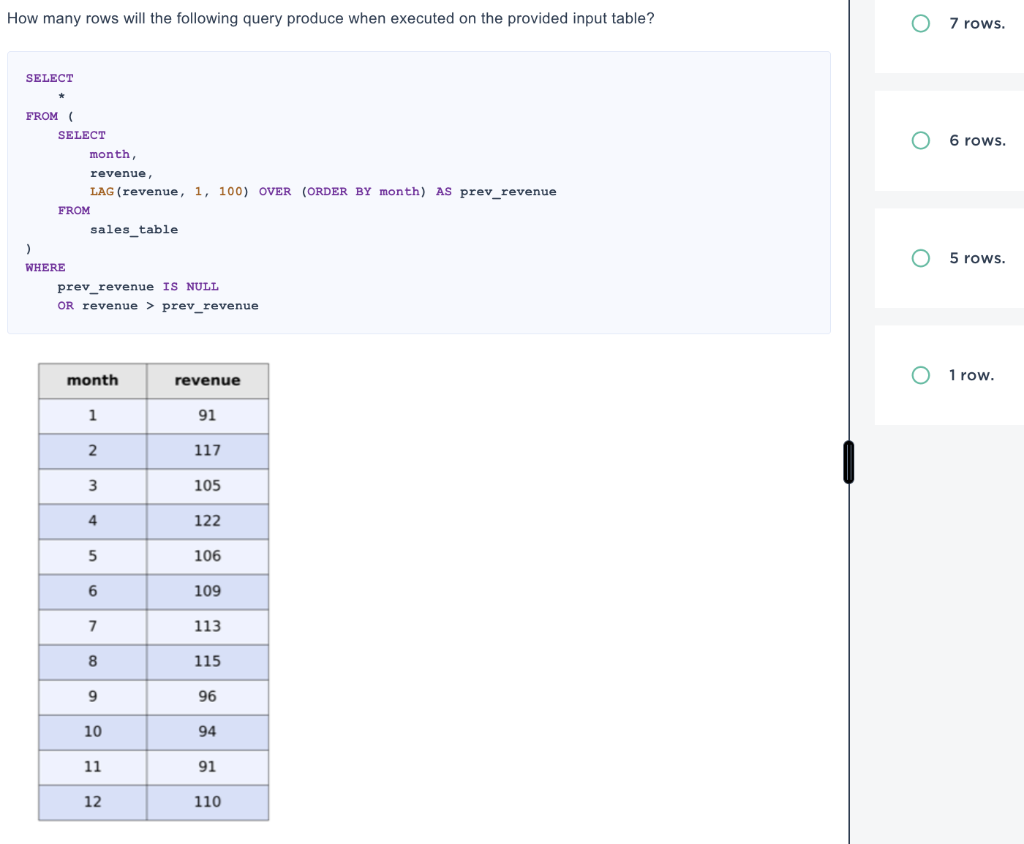Click the month 11 cell
Viewport: 1024px width, 844px height.
(x=93, y=768)
